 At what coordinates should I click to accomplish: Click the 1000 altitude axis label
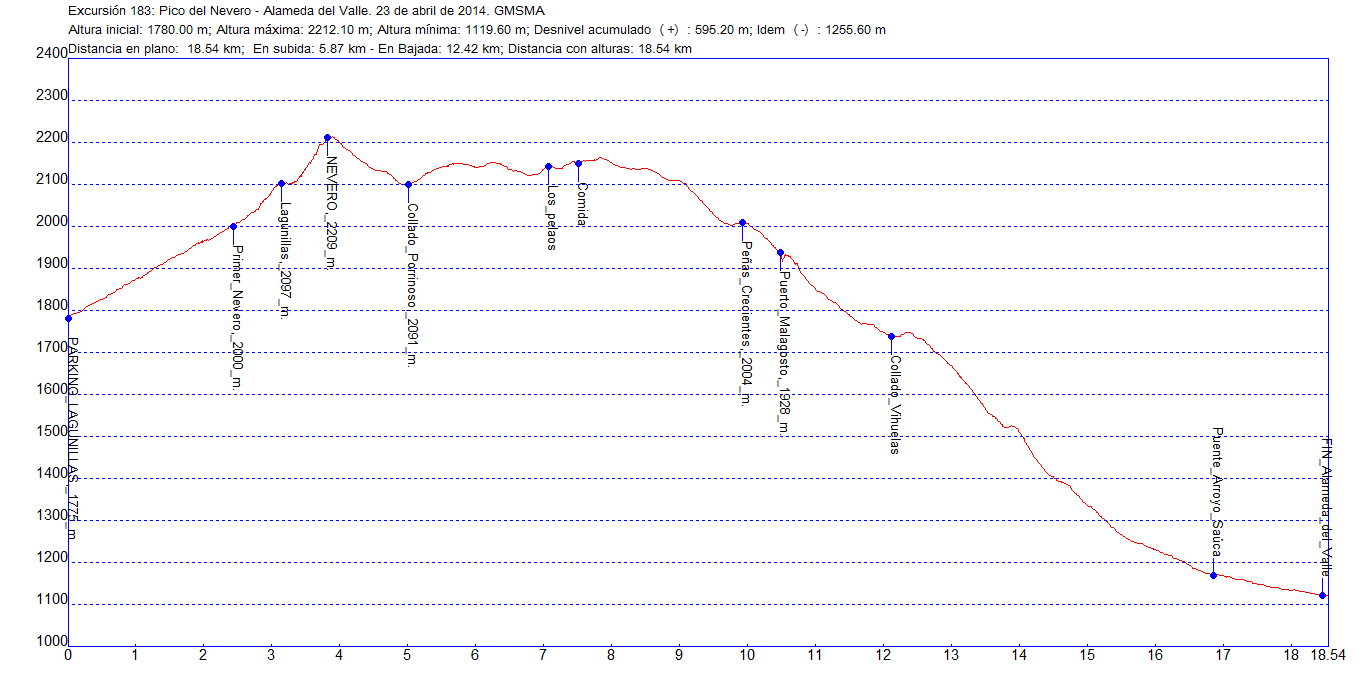coord(51,642)
